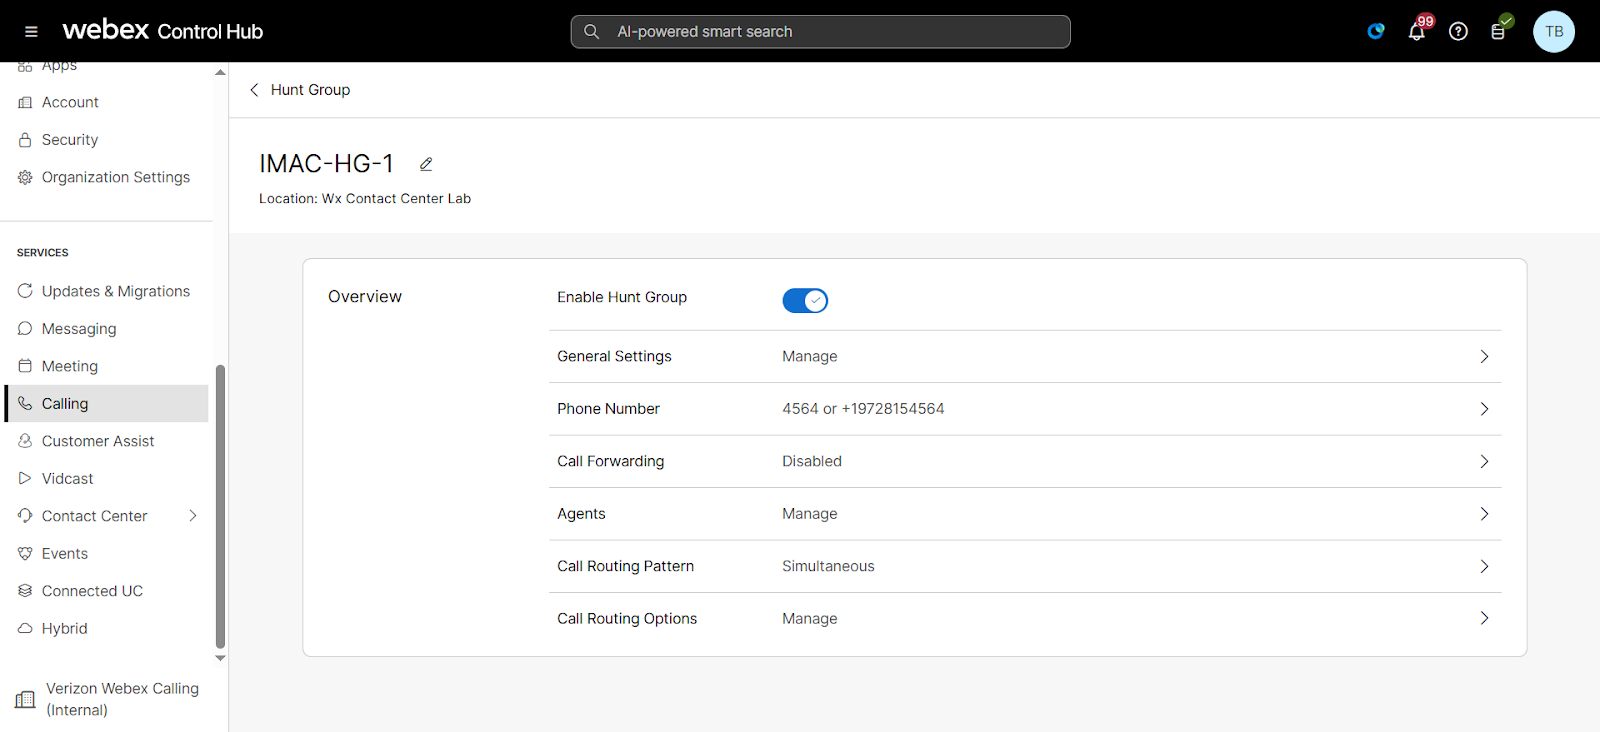Image resolution: width=1600 pixels, height=732 pixels.
Task: Click the Events icon in sidebar
Action: click(x=25, y=554)
